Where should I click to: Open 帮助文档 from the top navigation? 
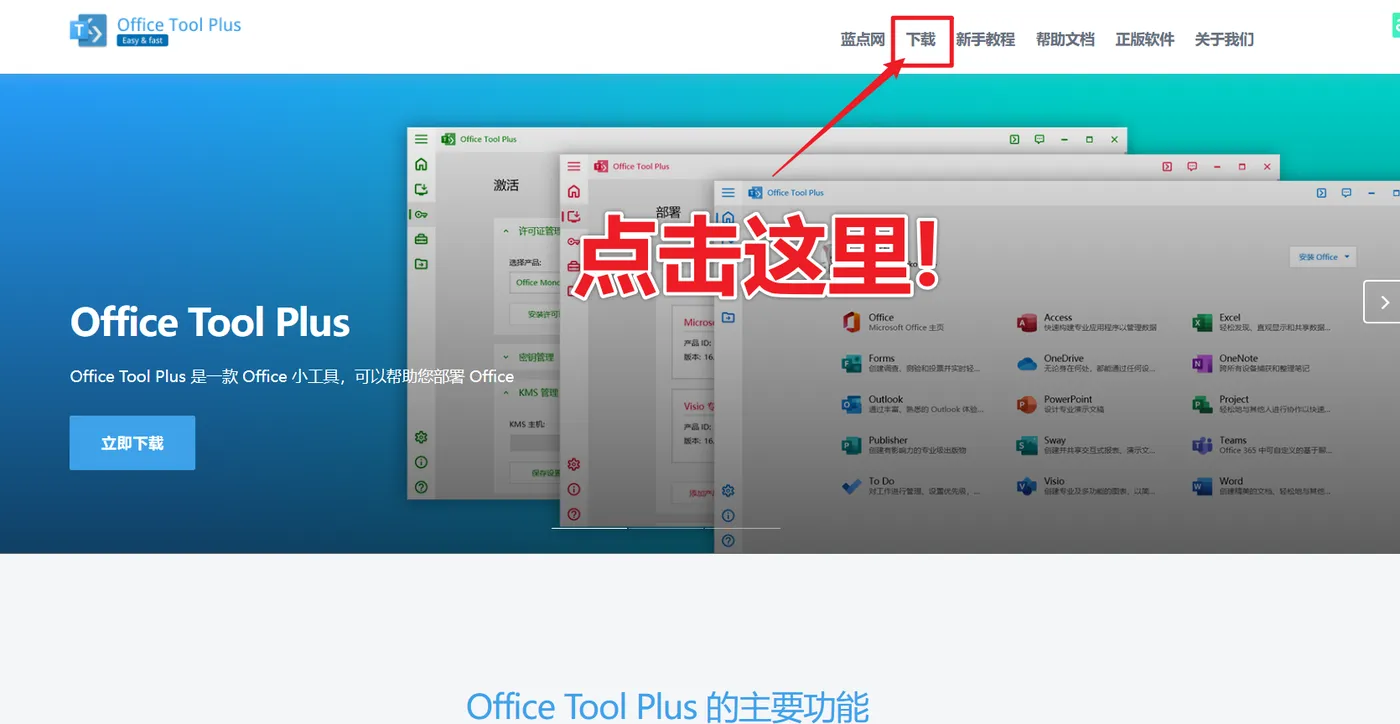1065,40
